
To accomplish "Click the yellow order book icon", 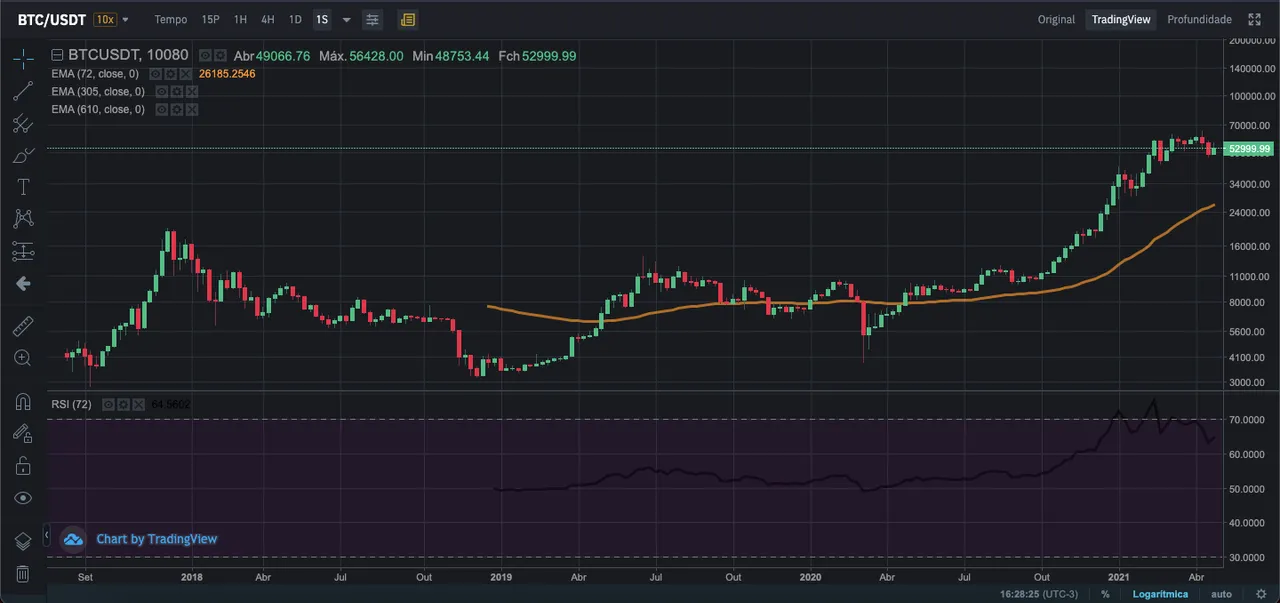I will click(x=407, y=19).
